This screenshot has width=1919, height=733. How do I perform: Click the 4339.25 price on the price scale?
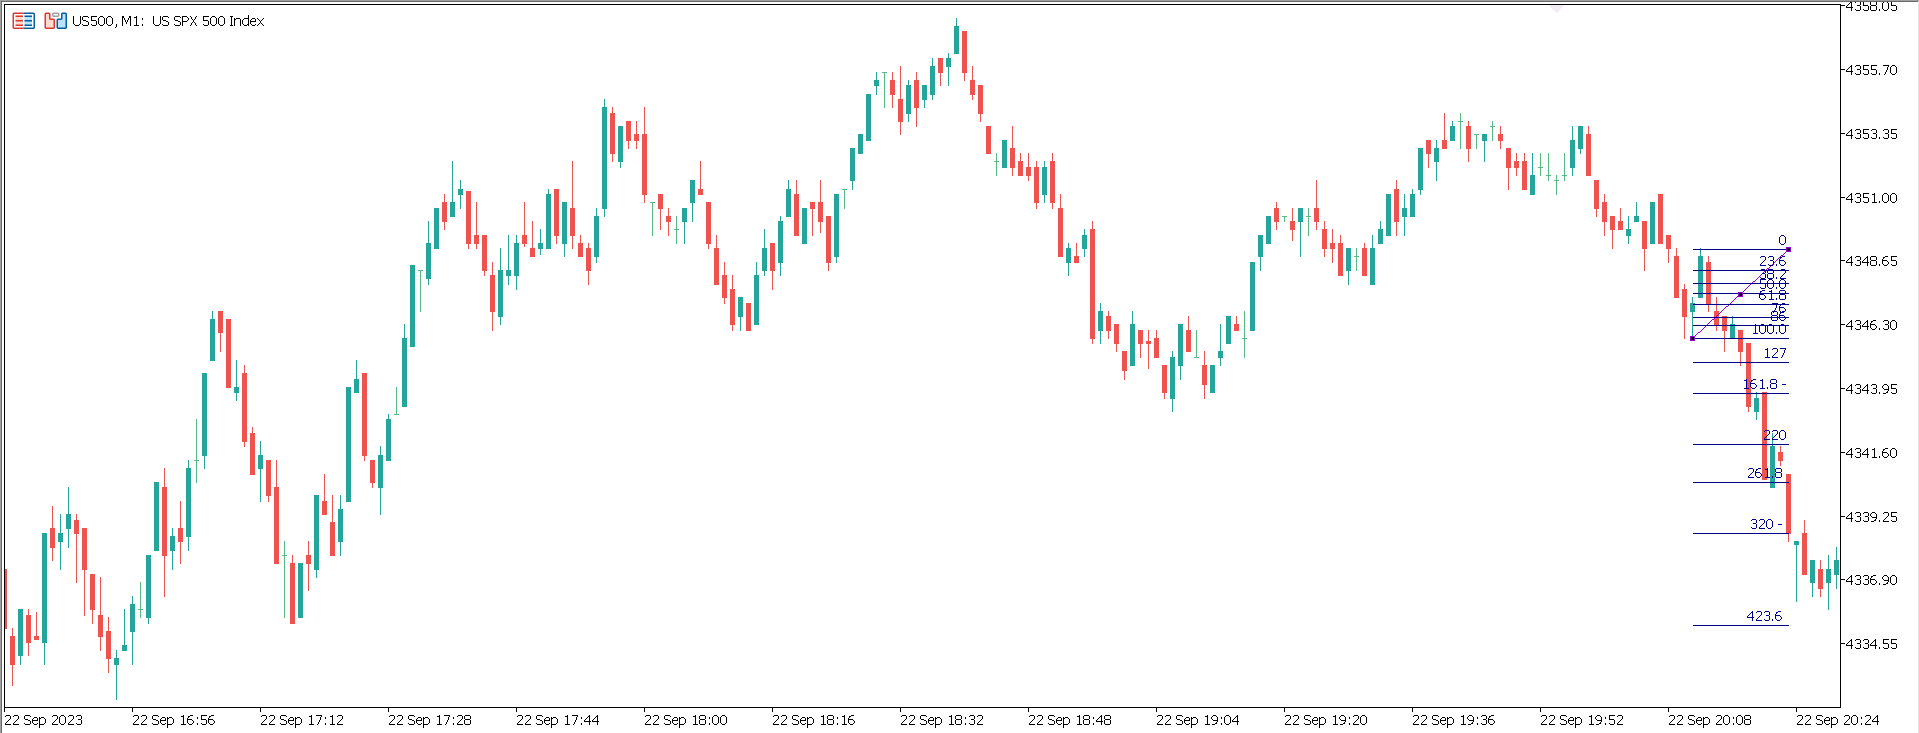tap(1871, 517)
